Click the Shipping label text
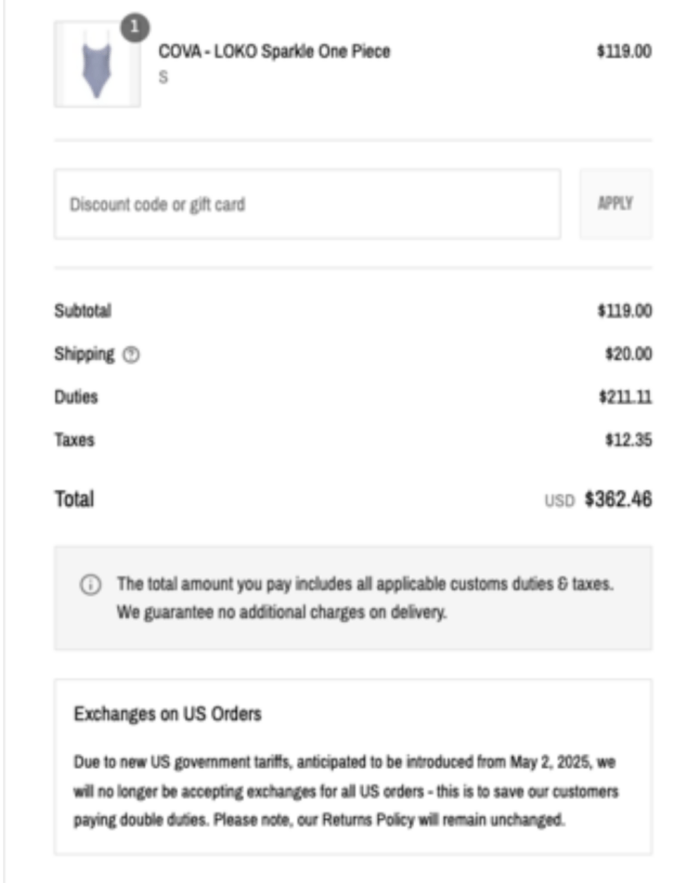 coord(84,354)
